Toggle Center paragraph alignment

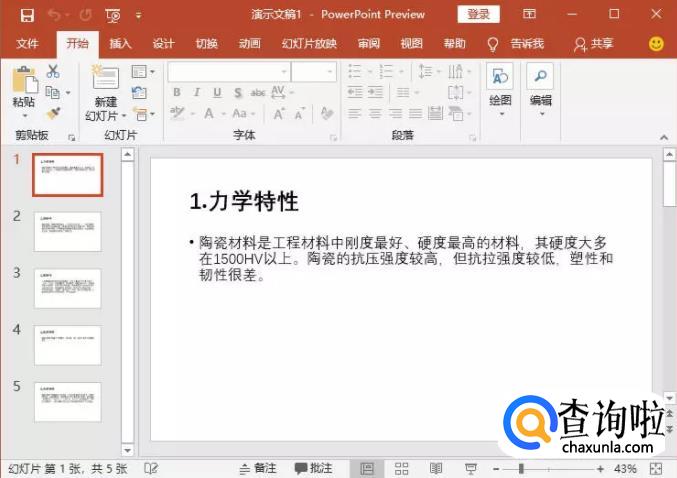(x=375, y=114)
